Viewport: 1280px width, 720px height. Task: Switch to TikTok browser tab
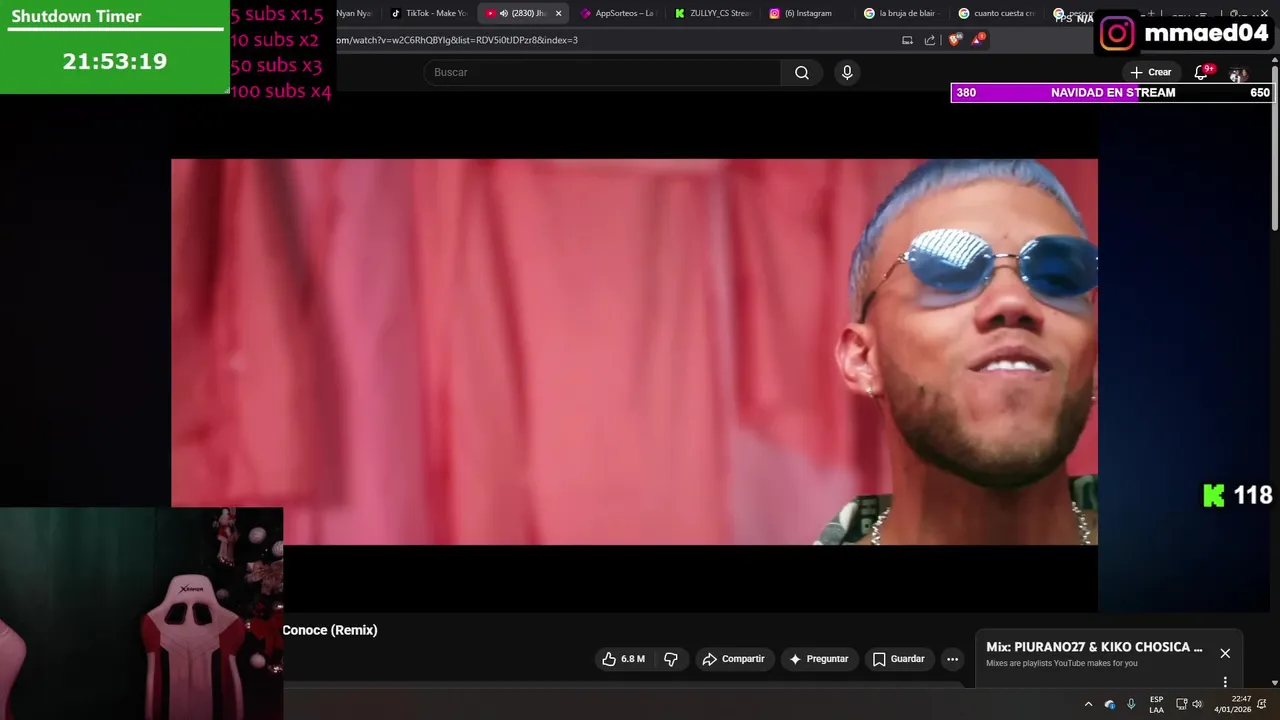coord(429,13)
